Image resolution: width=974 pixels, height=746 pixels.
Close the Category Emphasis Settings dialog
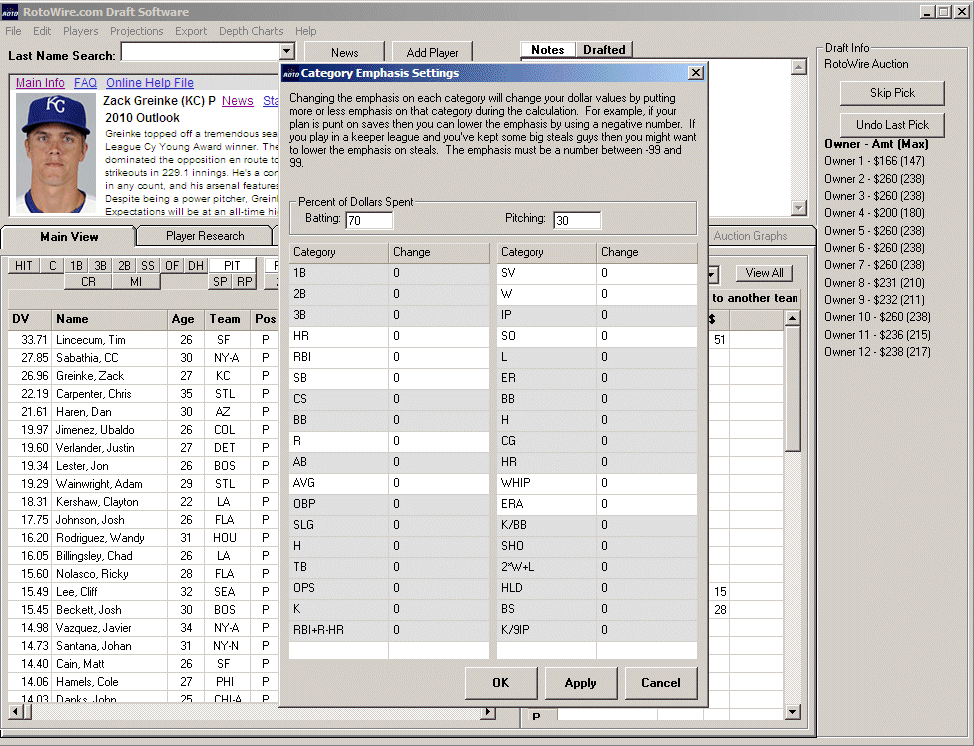click(x=696, y=73)
